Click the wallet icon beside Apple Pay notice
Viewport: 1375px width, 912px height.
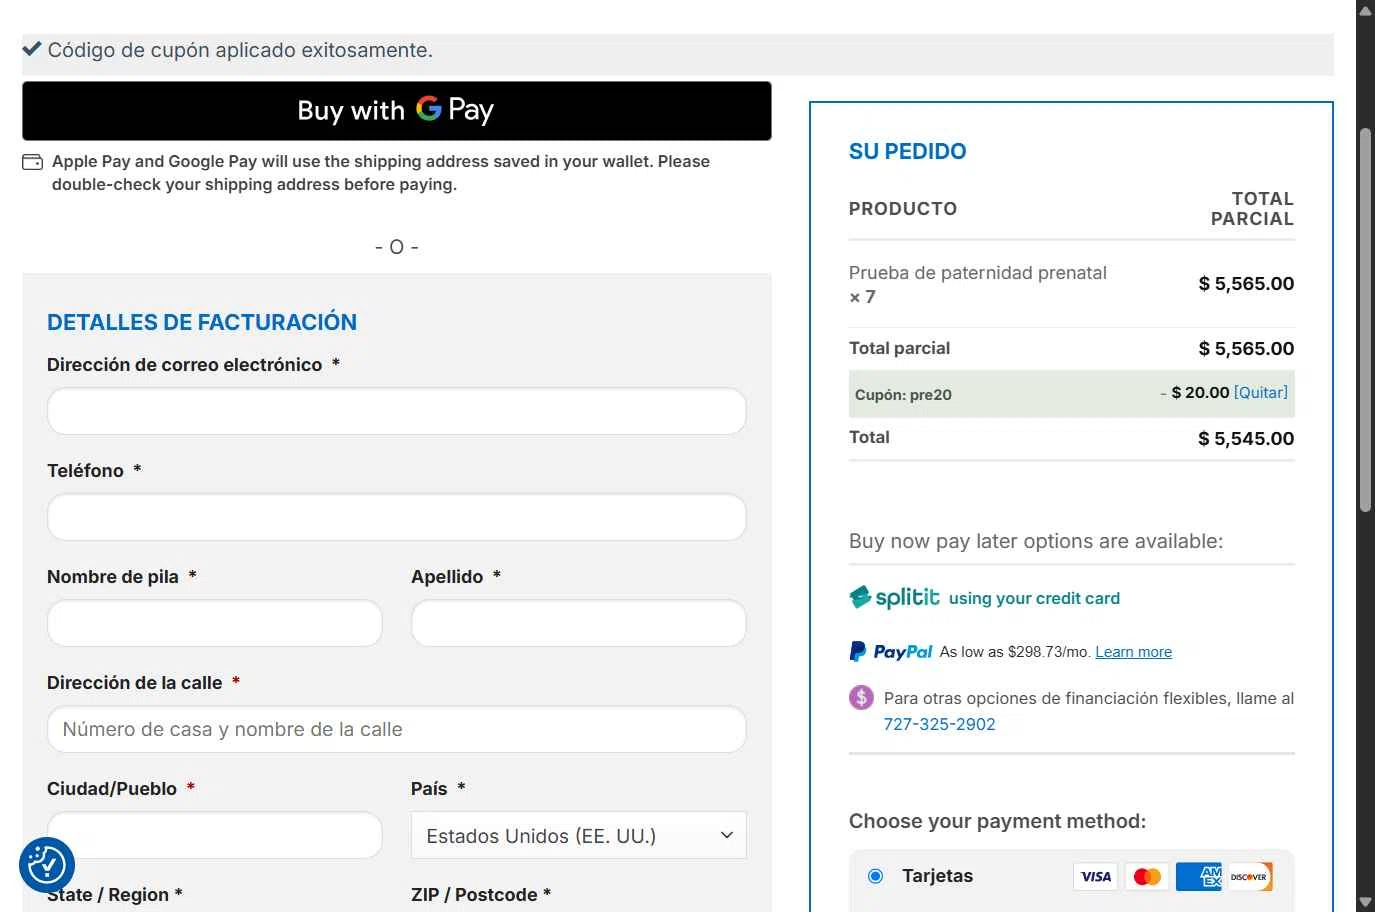(32, 162)
